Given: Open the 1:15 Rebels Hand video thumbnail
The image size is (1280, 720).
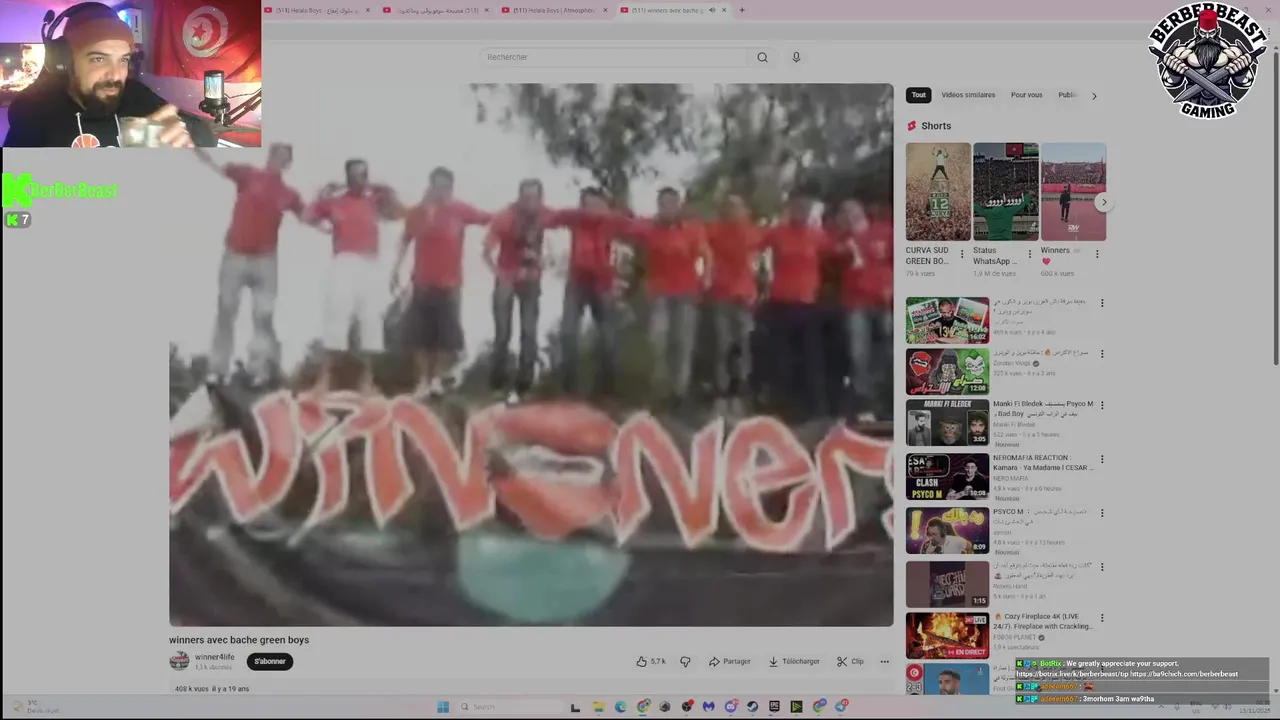Looking at the screenshot, I should pos(947,584).
